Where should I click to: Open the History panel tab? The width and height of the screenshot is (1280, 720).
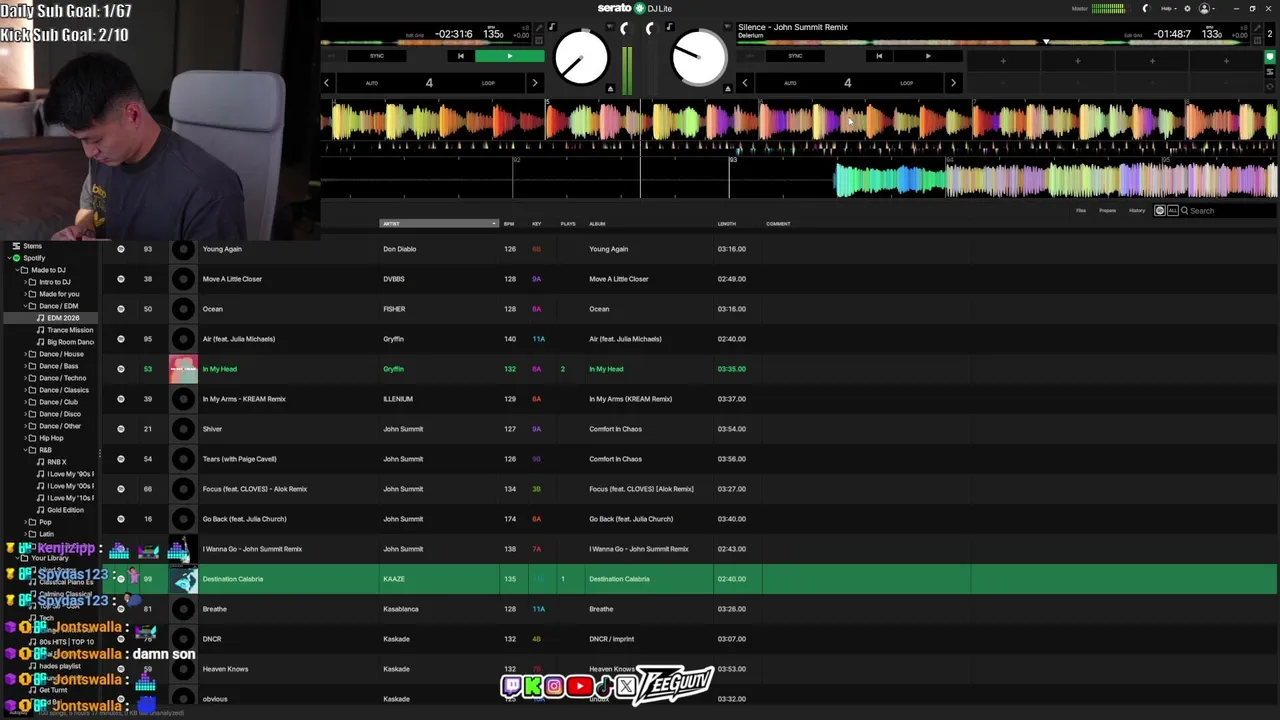1137,211
